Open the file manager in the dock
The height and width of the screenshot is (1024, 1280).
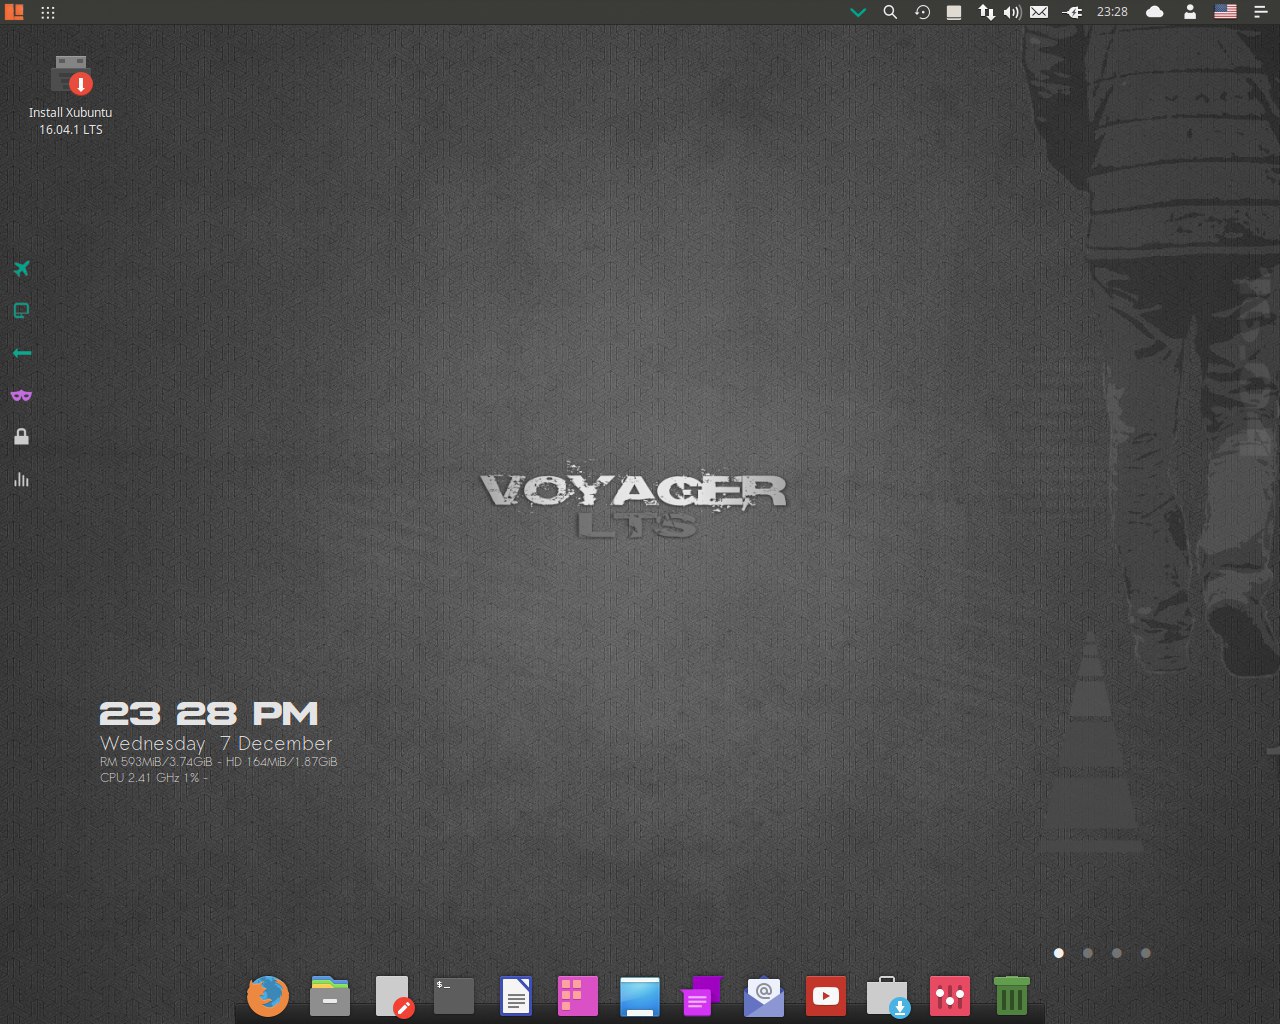tap(330, 996)
